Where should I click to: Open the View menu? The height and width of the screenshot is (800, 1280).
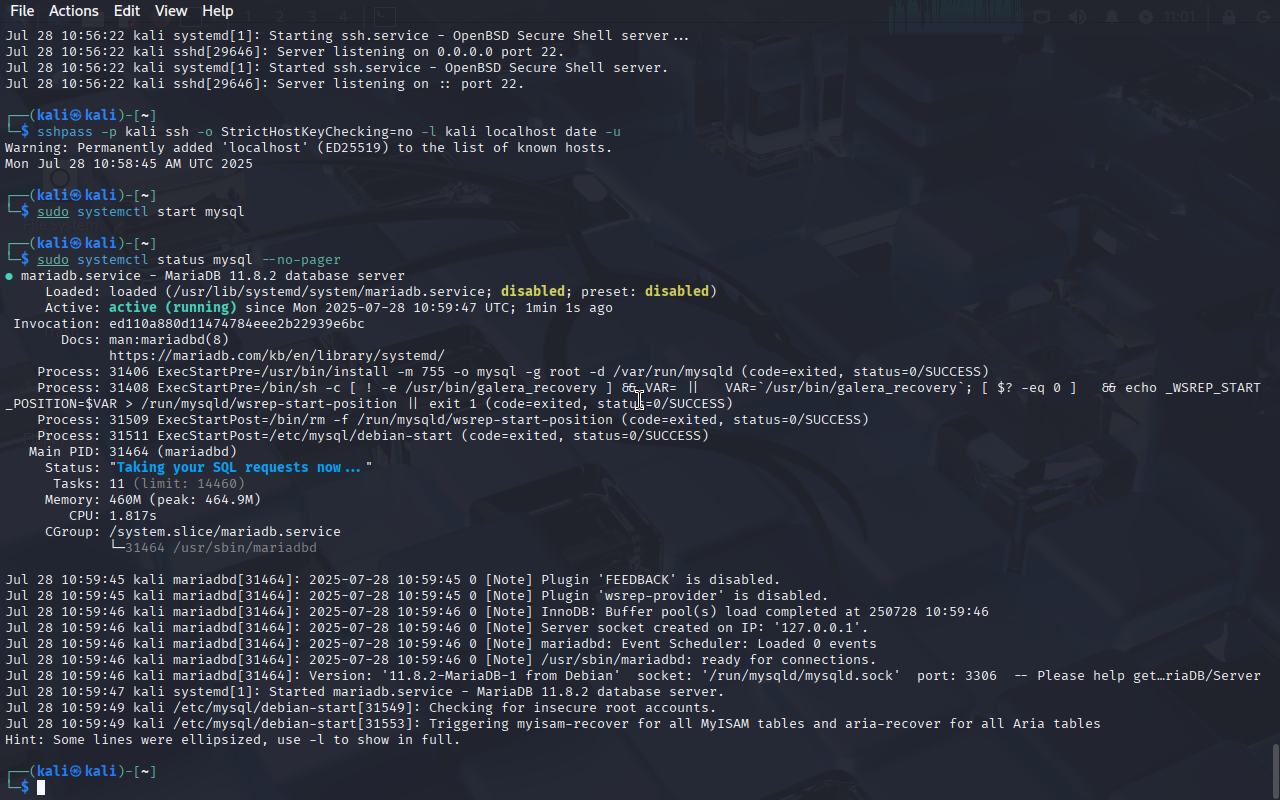click(x=171, y=11)
